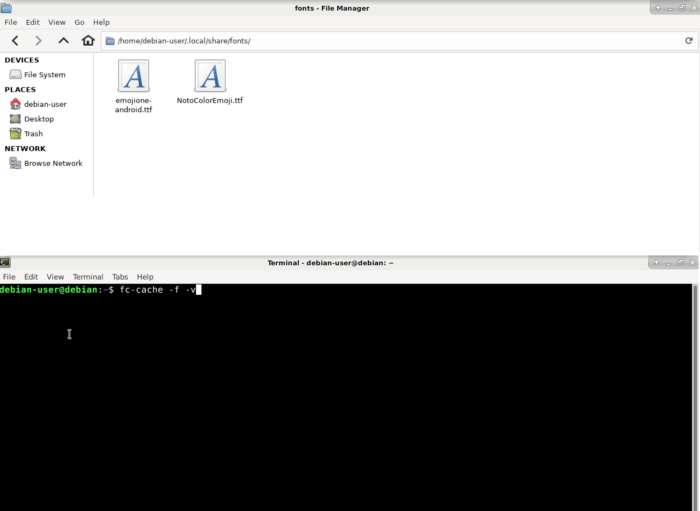Open File menu in Terminal
Screen dimensions: 700x511
[9, 277]
